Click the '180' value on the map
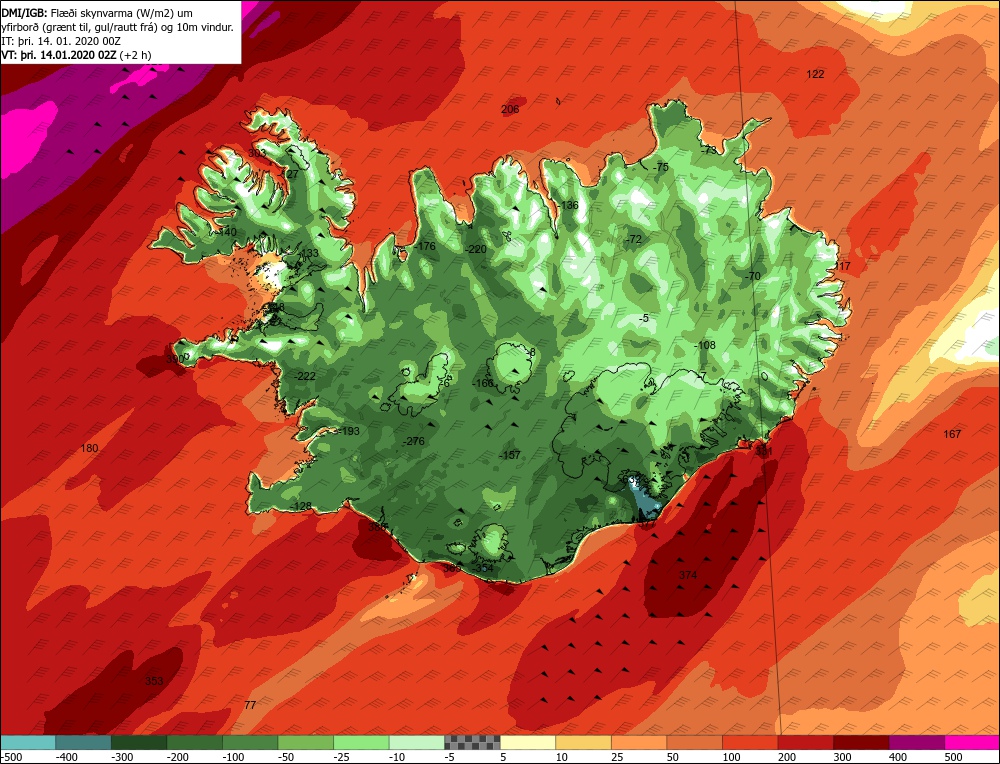 coord(89,448)
